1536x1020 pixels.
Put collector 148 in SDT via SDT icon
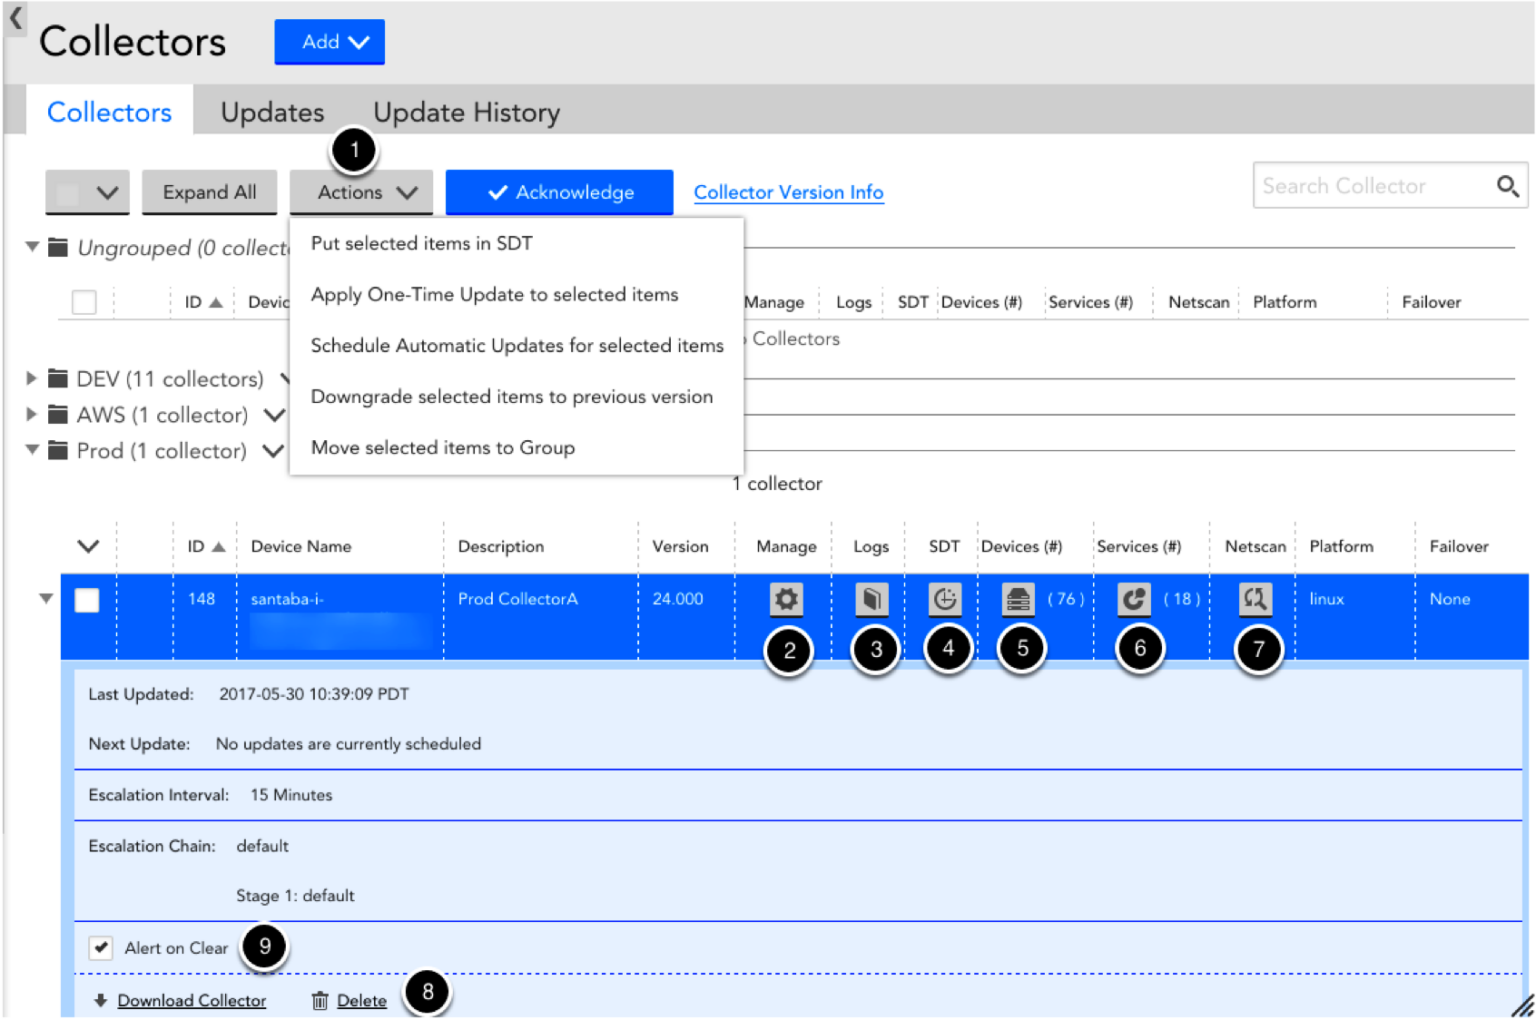tap(945, 599)
